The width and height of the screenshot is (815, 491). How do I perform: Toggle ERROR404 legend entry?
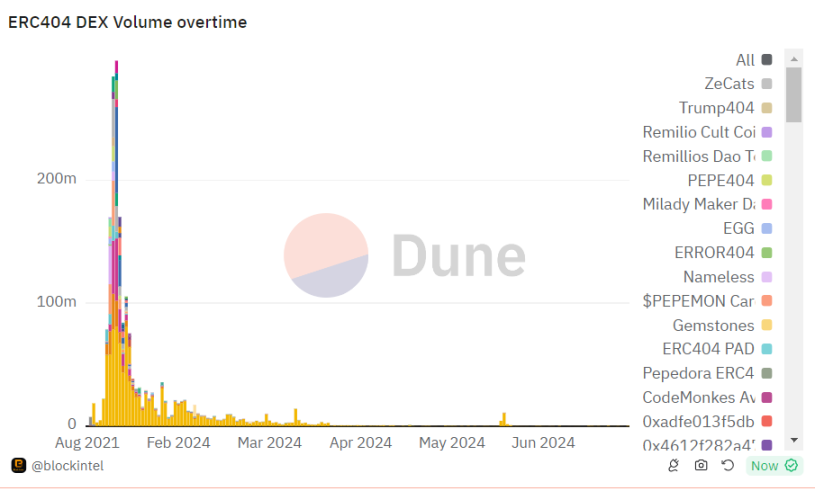click(714, 252)
